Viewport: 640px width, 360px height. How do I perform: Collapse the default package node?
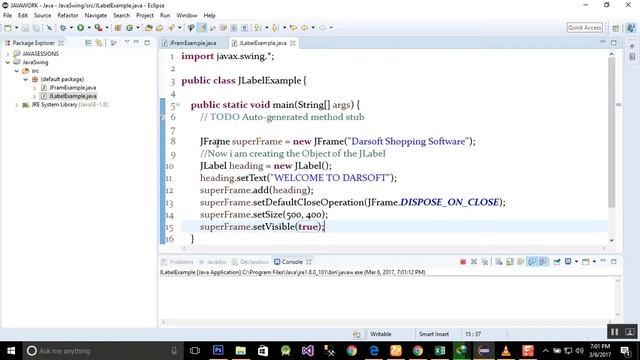click(26, 79)
